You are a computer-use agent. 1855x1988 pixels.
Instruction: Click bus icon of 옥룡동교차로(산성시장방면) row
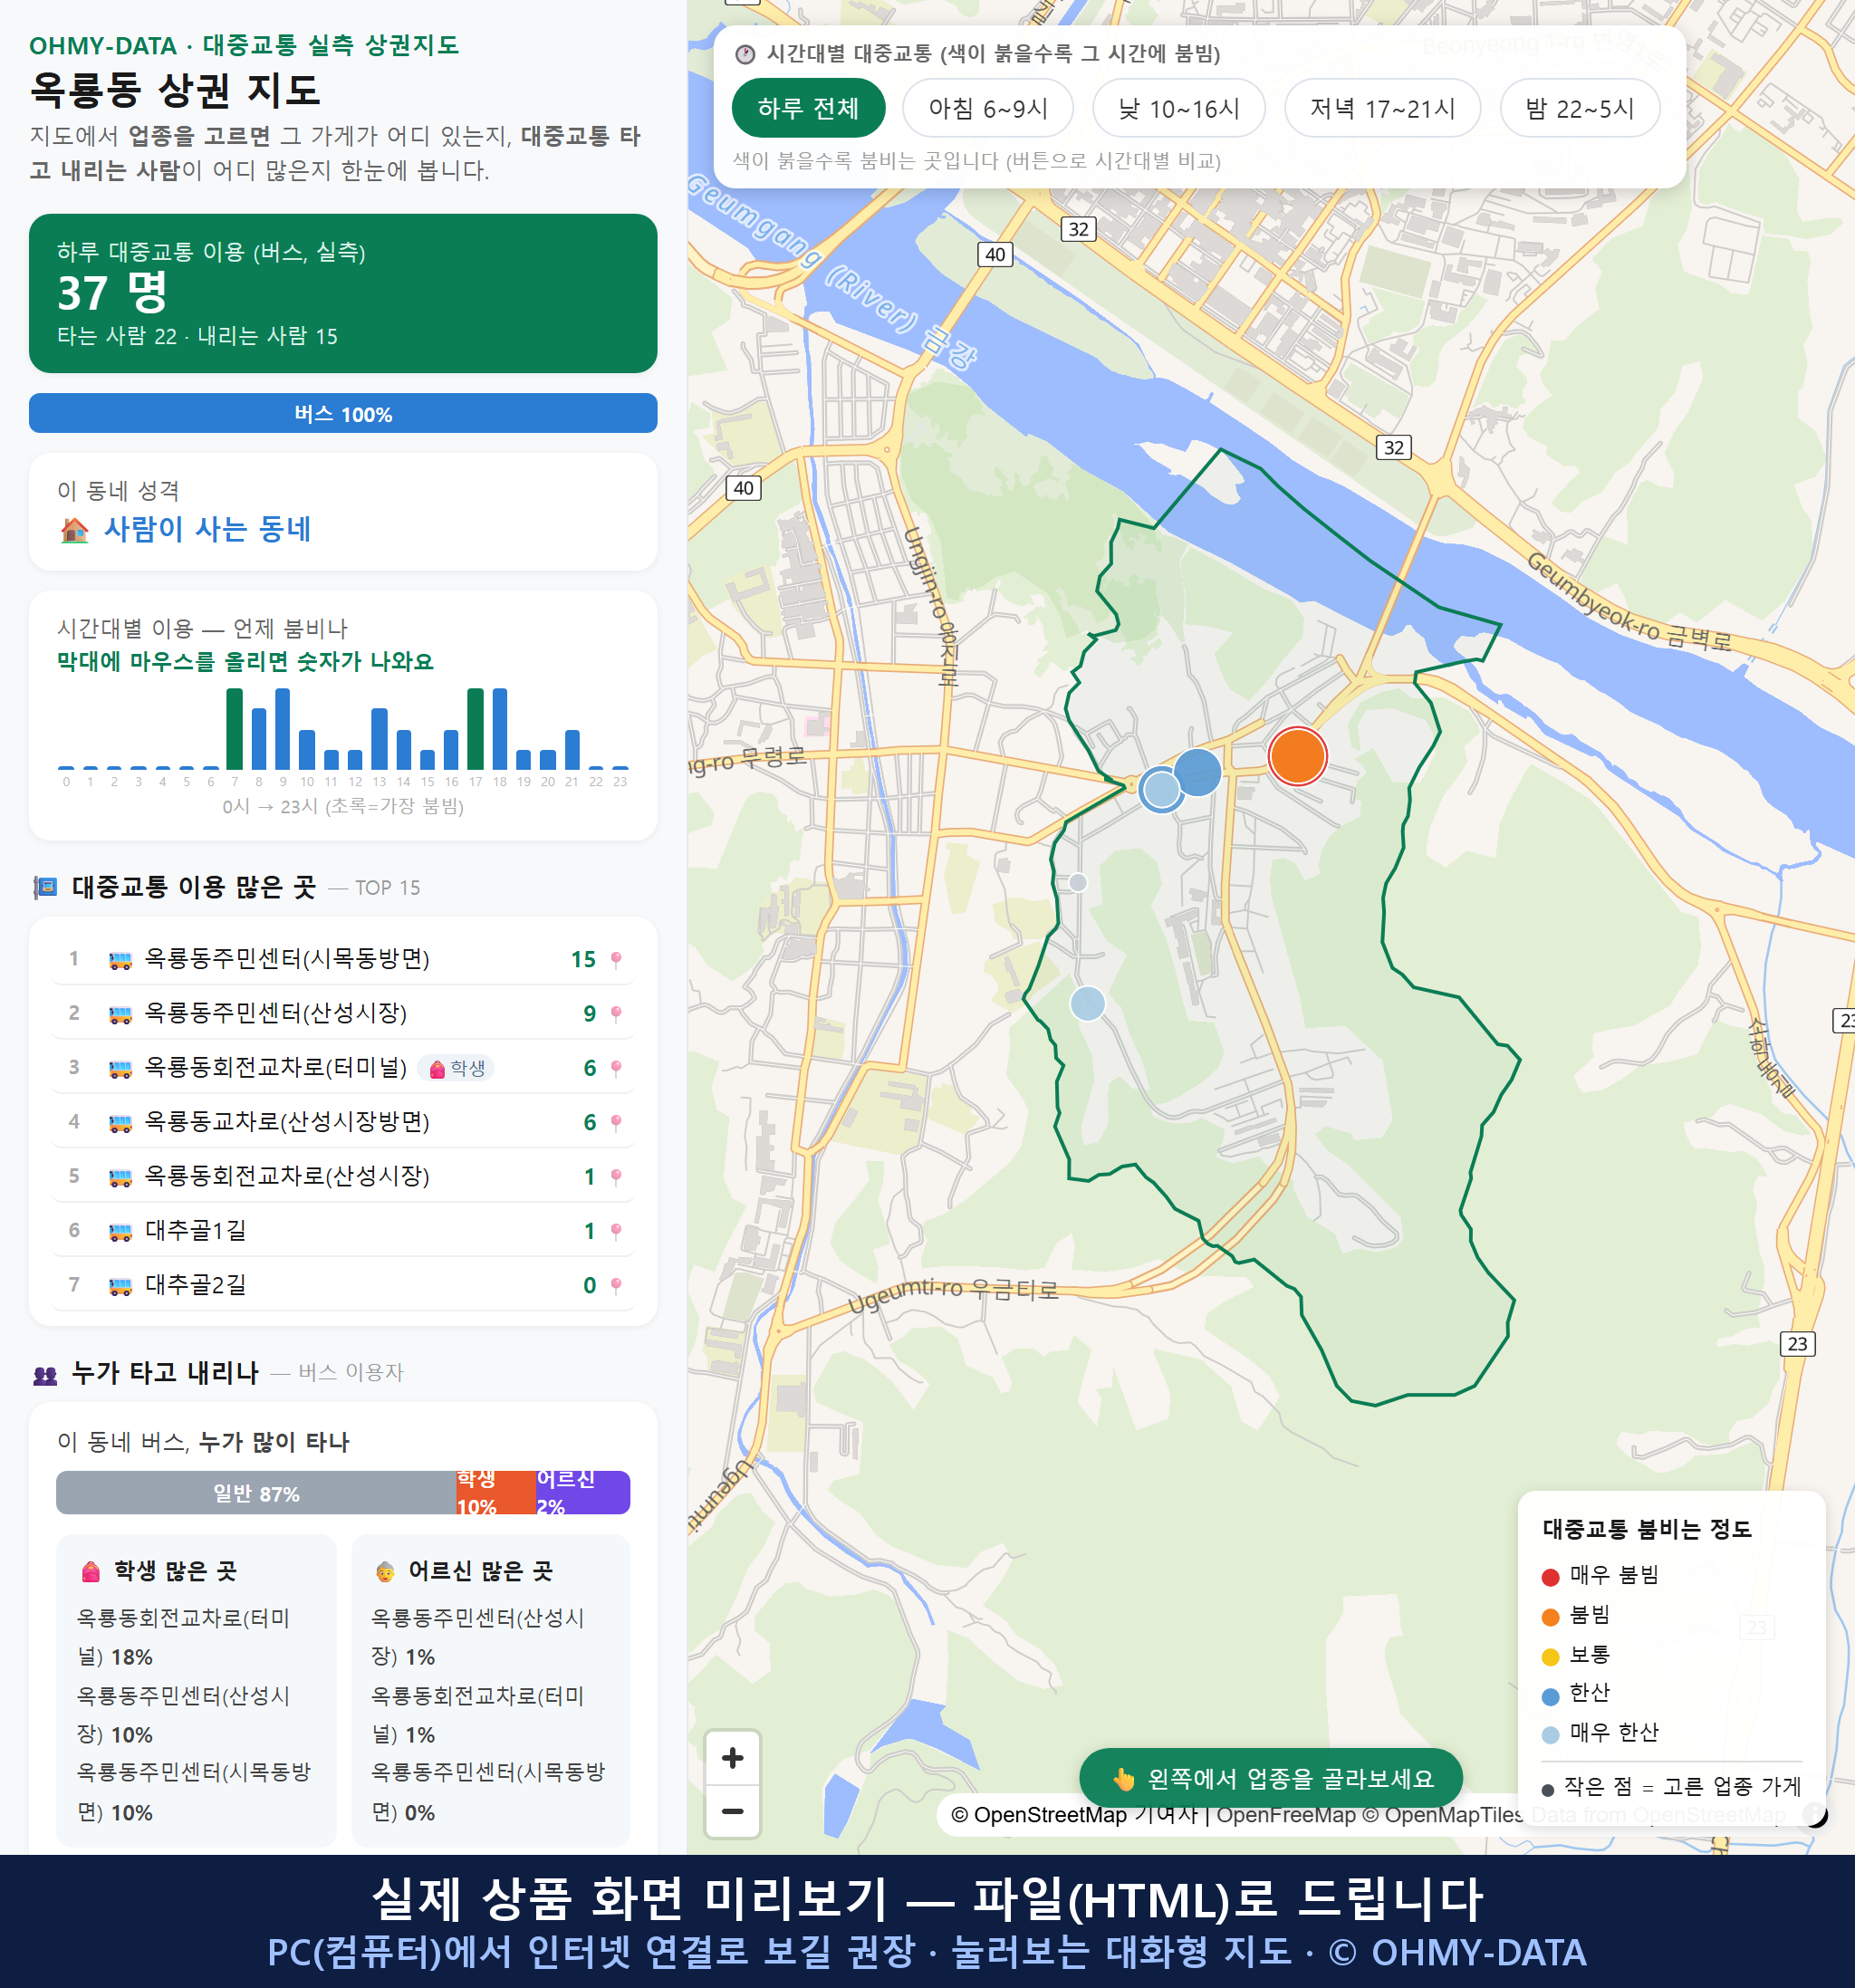tap(120, 1123)
